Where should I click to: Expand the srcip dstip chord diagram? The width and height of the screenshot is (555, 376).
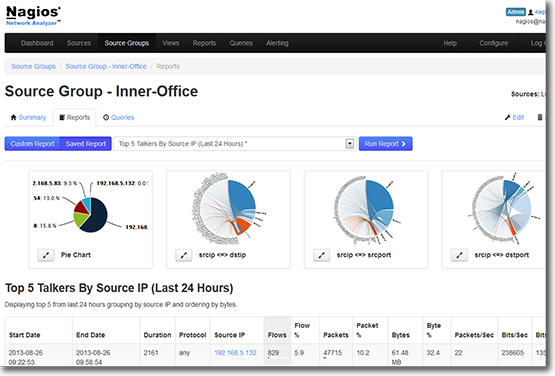pos(184,255)
